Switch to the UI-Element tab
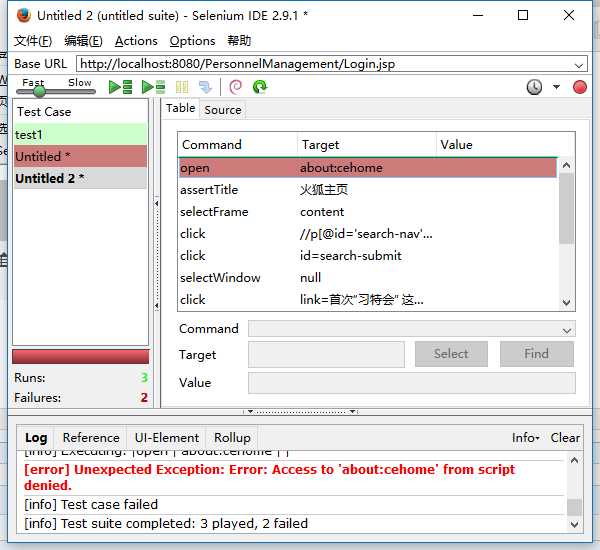Viewport: 600px width, 550px height. 167,438
